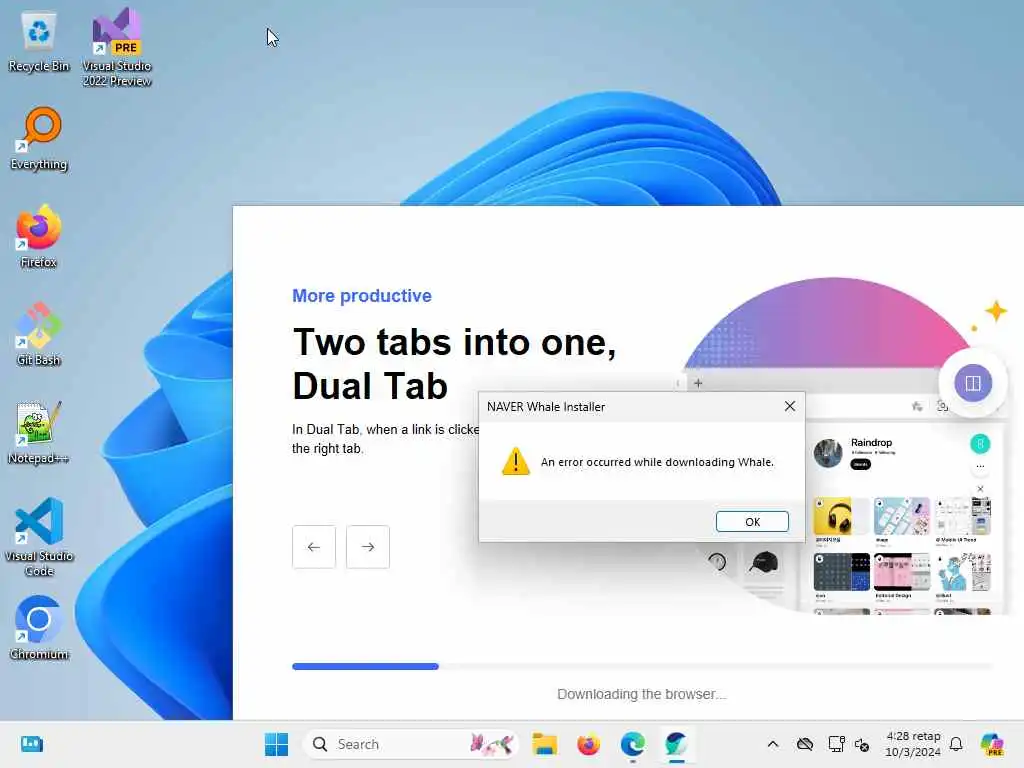The height and width of the screenshot is (768, 1024).
Task: Expand the hidden system tray icons chevron
Action: tap(773, 744)
